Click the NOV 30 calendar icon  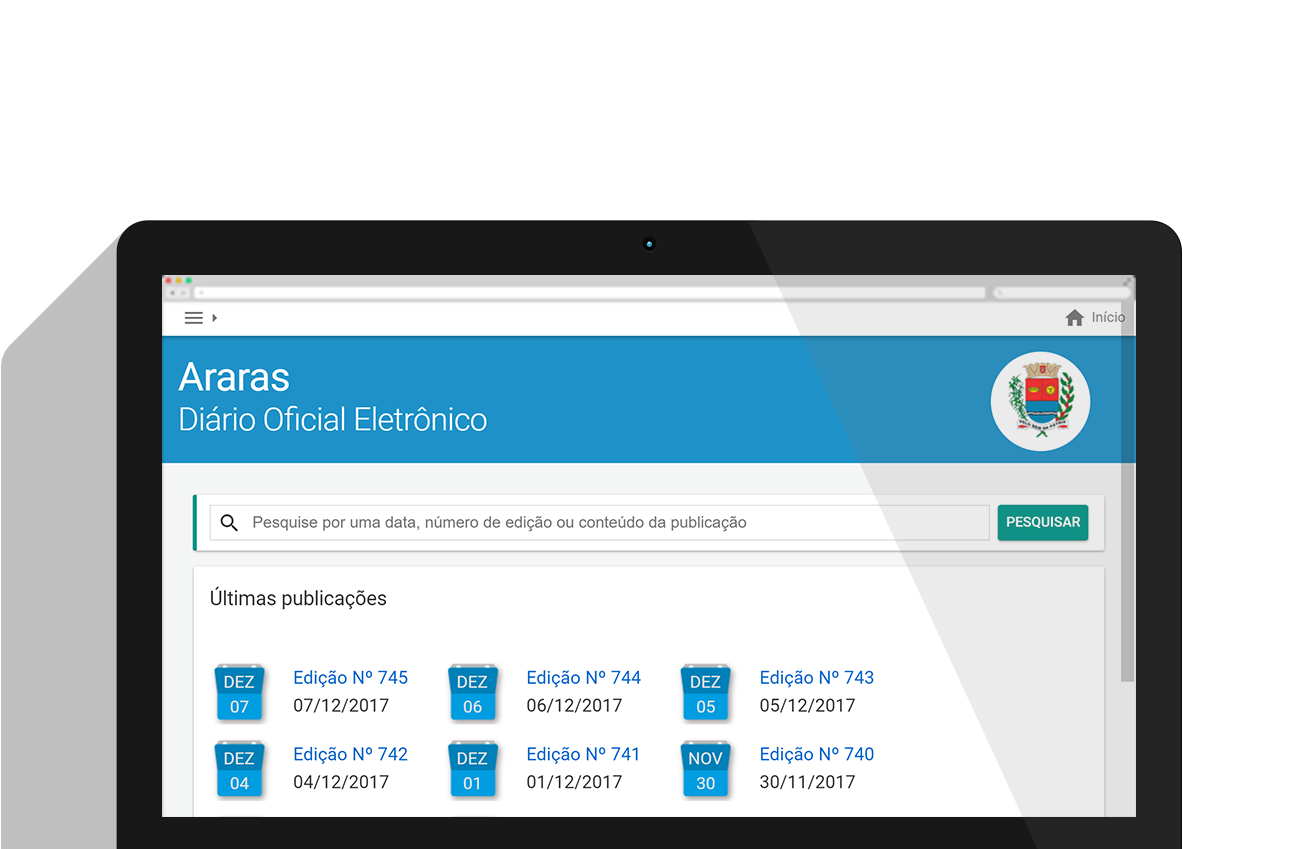click(x=705, y=770)
